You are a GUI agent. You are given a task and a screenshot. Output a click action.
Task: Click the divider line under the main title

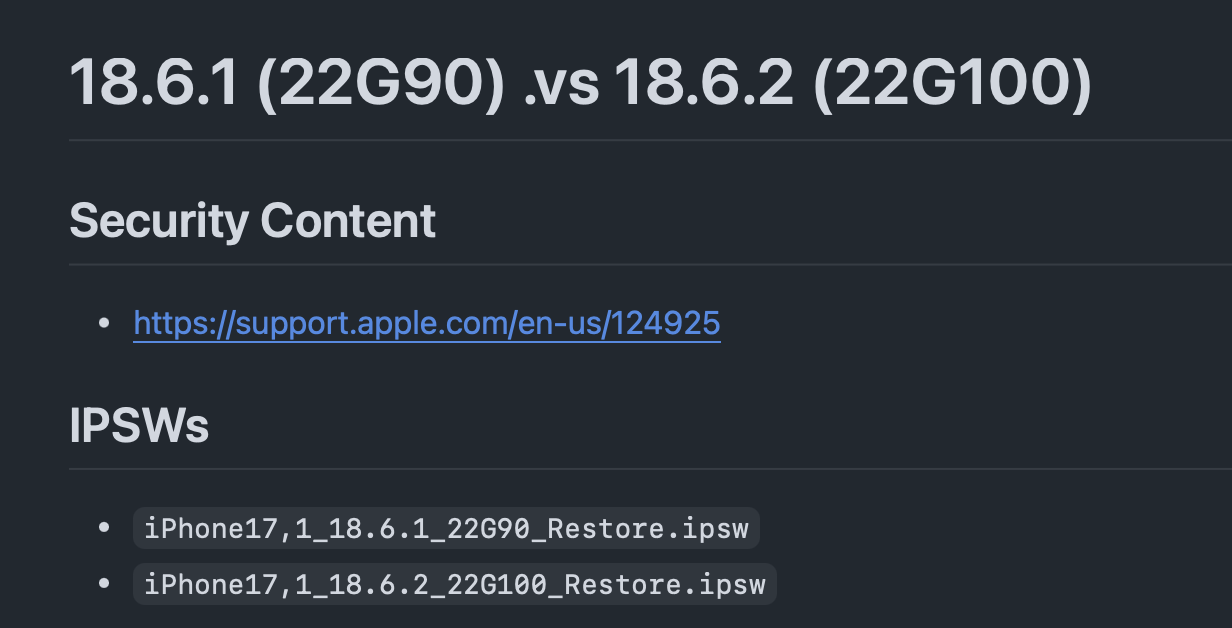pos(650,141)
